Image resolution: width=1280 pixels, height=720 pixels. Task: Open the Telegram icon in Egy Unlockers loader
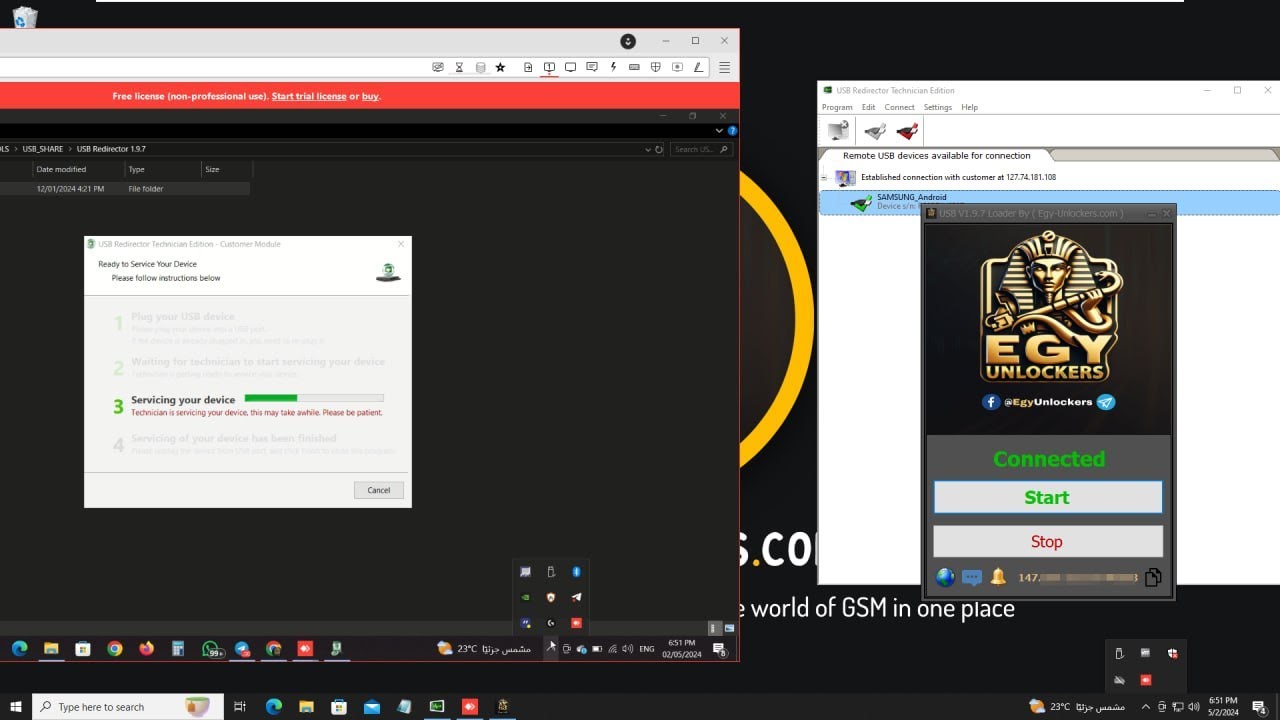point(1105,402)
